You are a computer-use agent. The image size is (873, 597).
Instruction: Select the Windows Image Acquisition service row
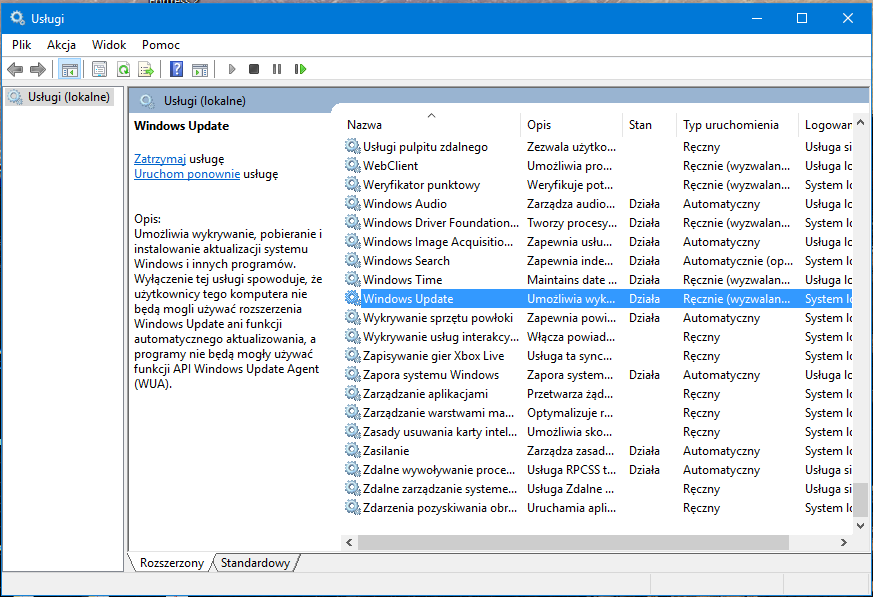tap(598, 241)
